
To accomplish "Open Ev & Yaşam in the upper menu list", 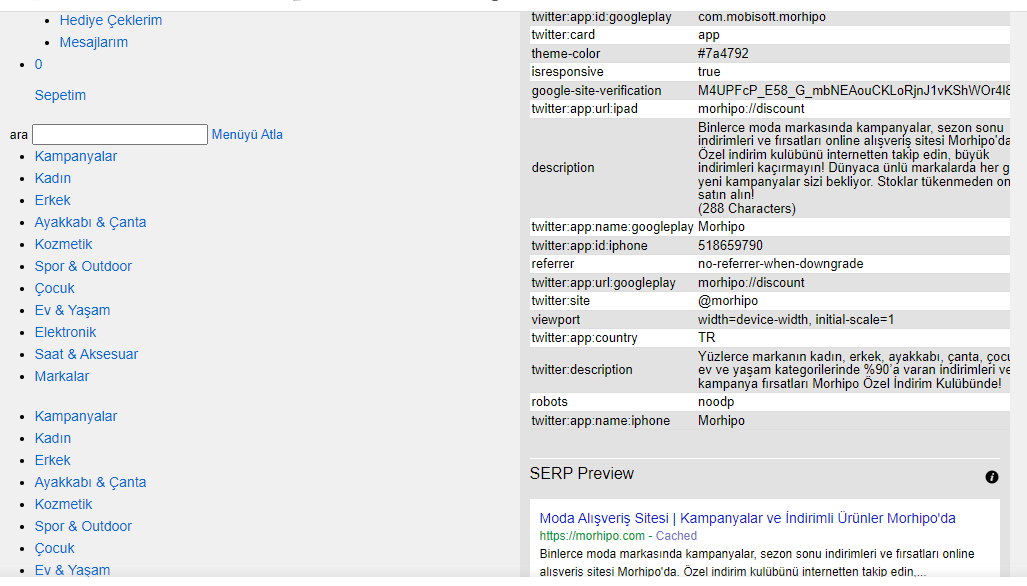I will 72,310.
